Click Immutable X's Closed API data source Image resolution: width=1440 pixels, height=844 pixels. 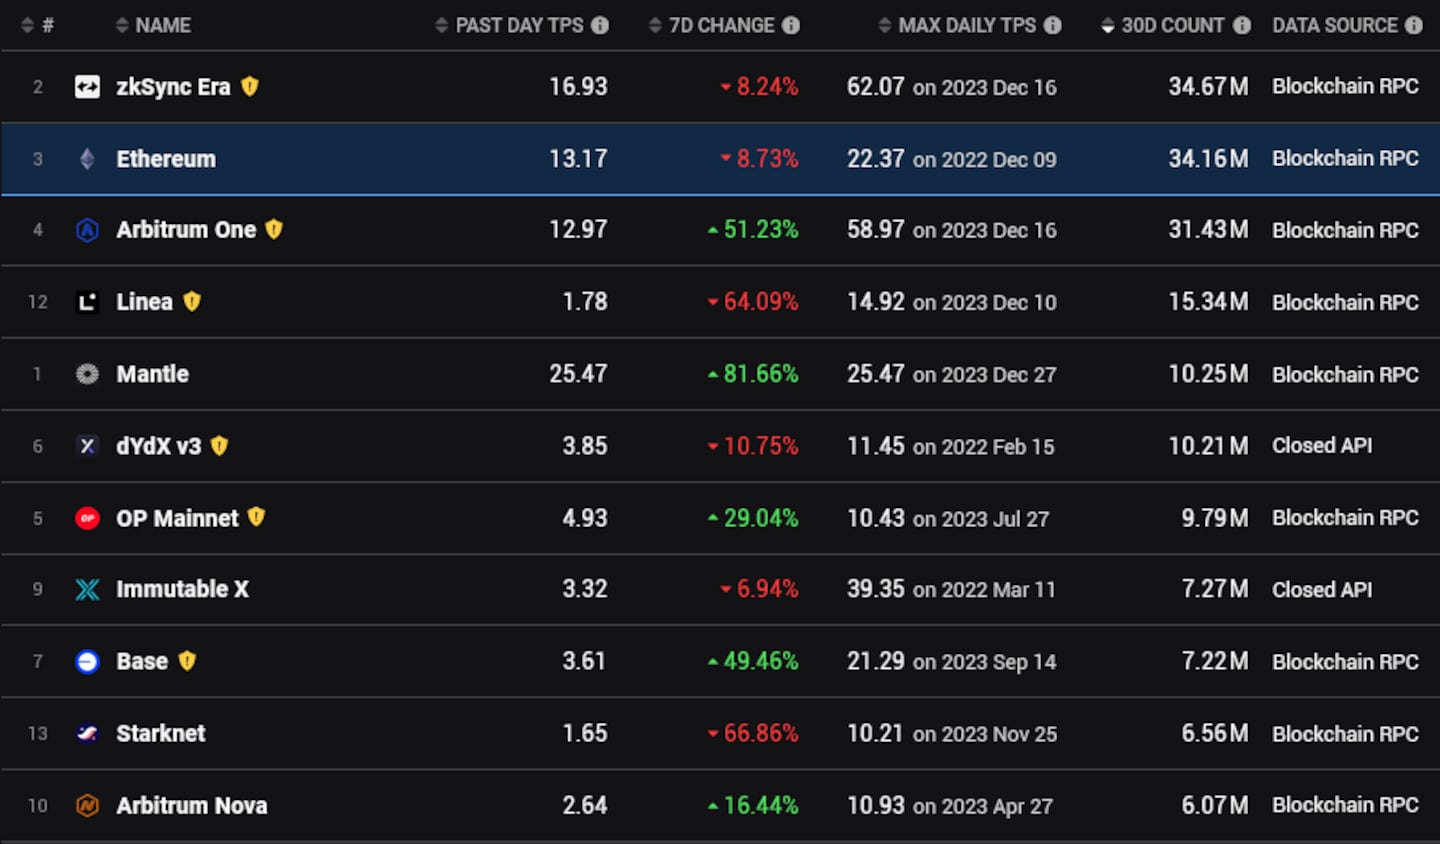[x=1322, y=590]
